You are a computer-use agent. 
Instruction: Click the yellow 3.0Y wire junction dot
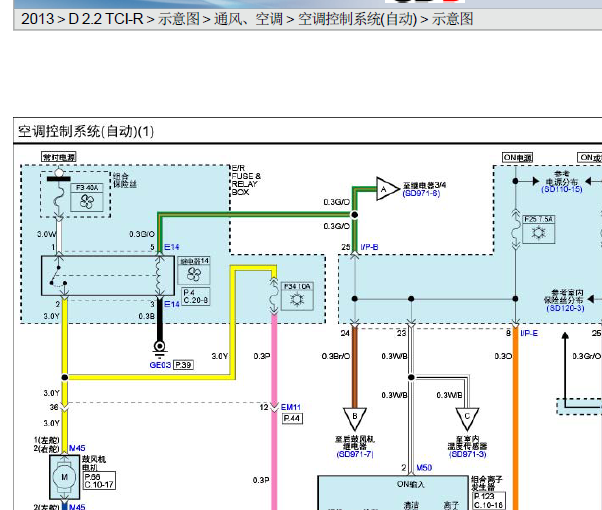pos(64,378)
